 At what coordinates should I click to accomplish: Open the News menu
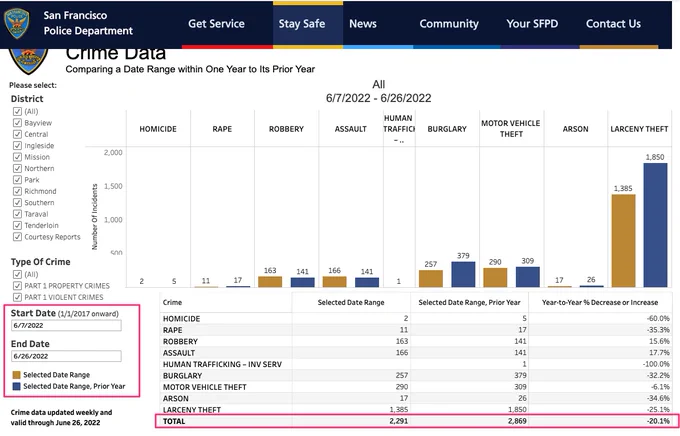363,24
